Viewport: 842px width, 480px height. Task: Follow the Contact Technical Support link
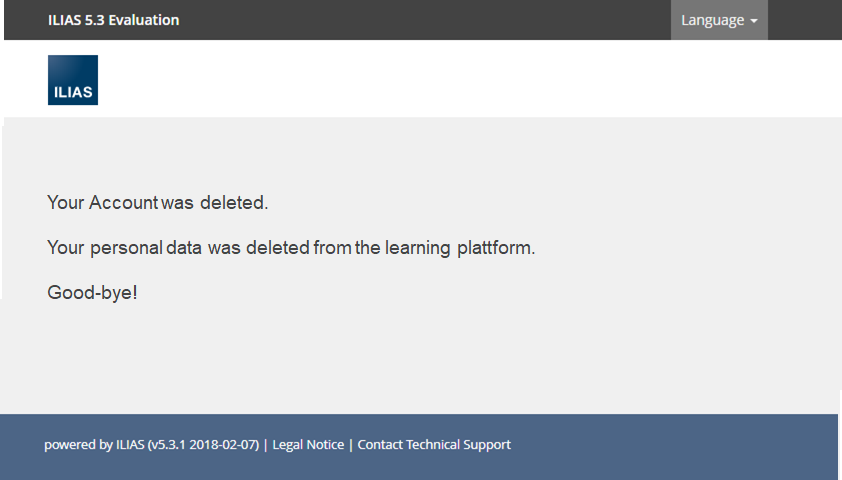tap(434, 445)
